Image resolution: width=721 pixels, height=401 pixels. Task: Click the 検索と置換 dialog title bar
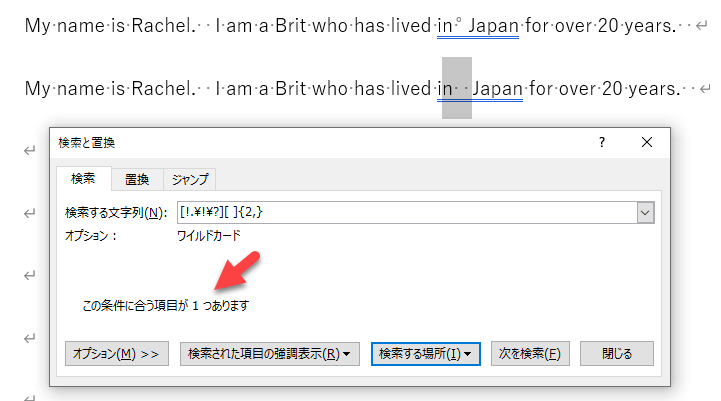300,143
